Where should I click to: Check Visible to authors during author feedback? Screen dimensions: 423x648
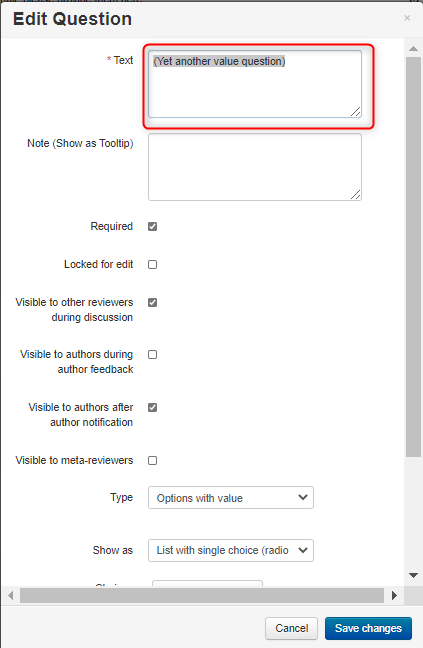pos(152,355)
